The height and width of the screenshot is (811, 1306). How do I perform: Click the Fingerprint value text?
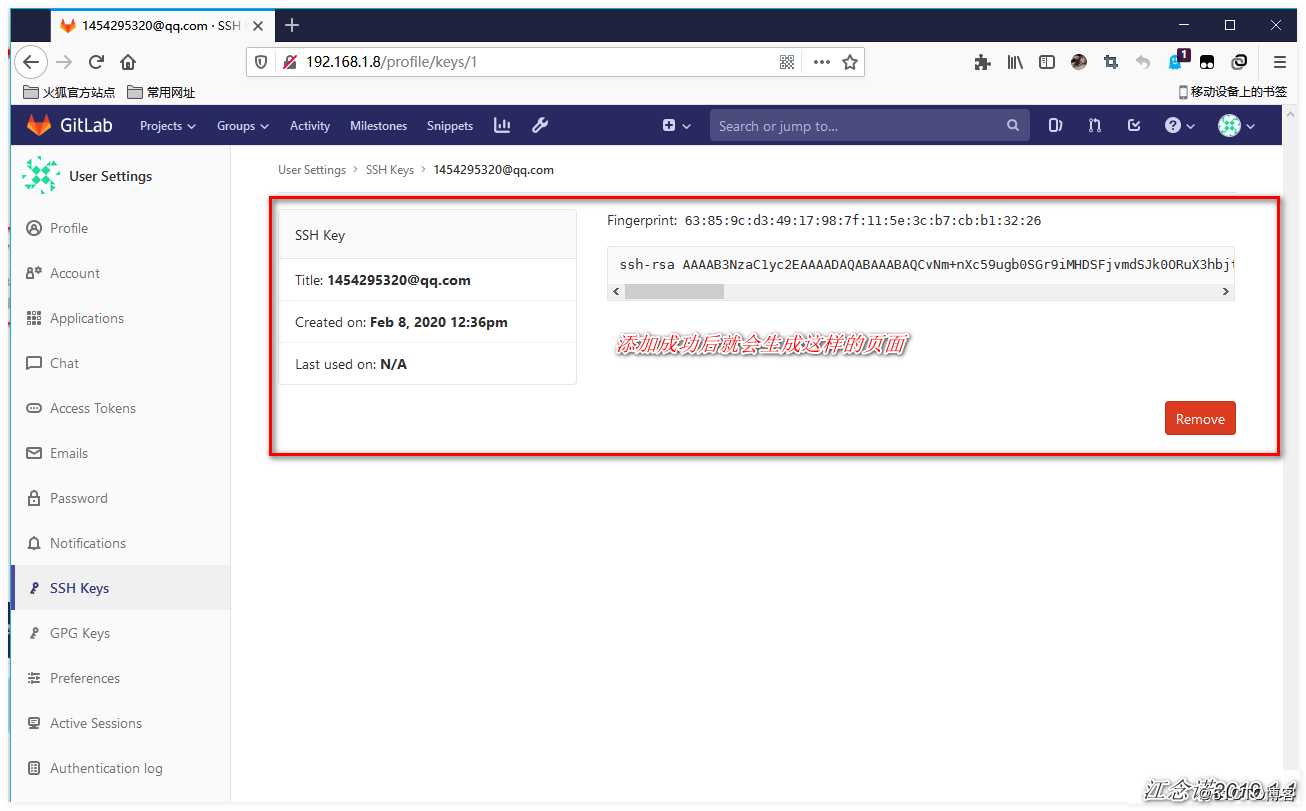[x=862, y=221]
